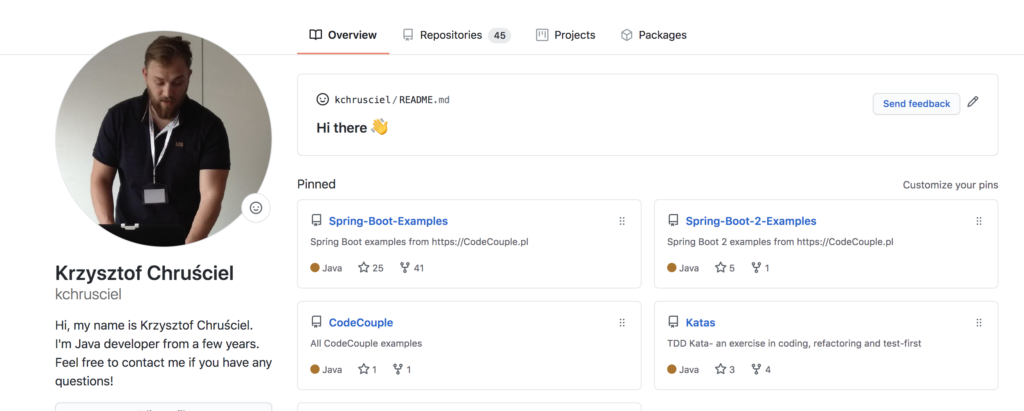1024x411 pixels.
Task: View 1 fork of CodeCouple
Action: tap(402, 370)
